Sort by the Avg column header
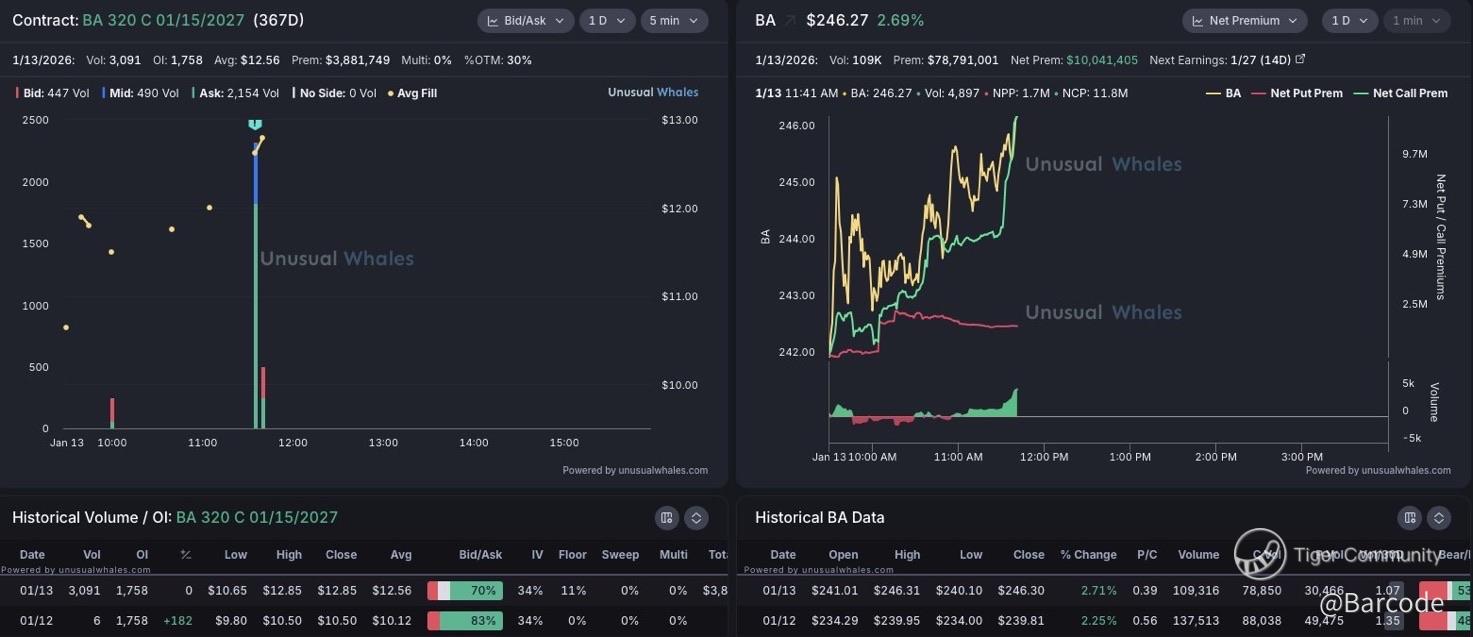The width and height of the screenshot is (1473, 637). pos(400,555)
